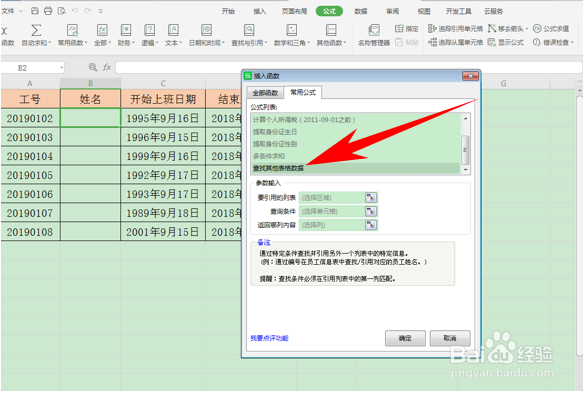The height and width of the screenshot is (393, 586).
Task: Open the 财务 financial functions icon
Action: (x=126, y=30)
